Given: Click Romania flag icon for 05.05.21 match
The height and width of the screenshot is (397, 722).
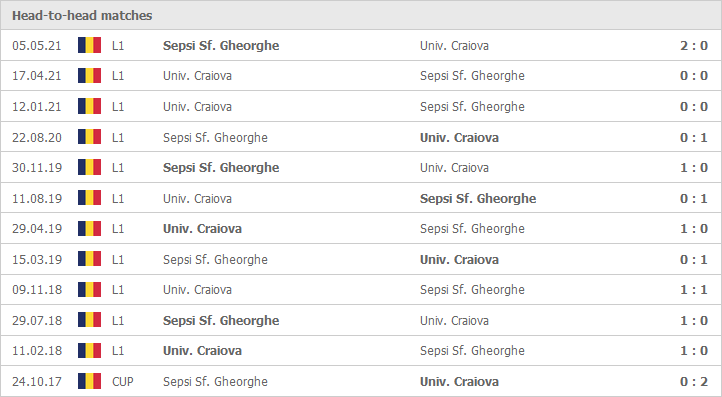Looking at the screenshot, I should pyautogui.click(x=89, y=45).
